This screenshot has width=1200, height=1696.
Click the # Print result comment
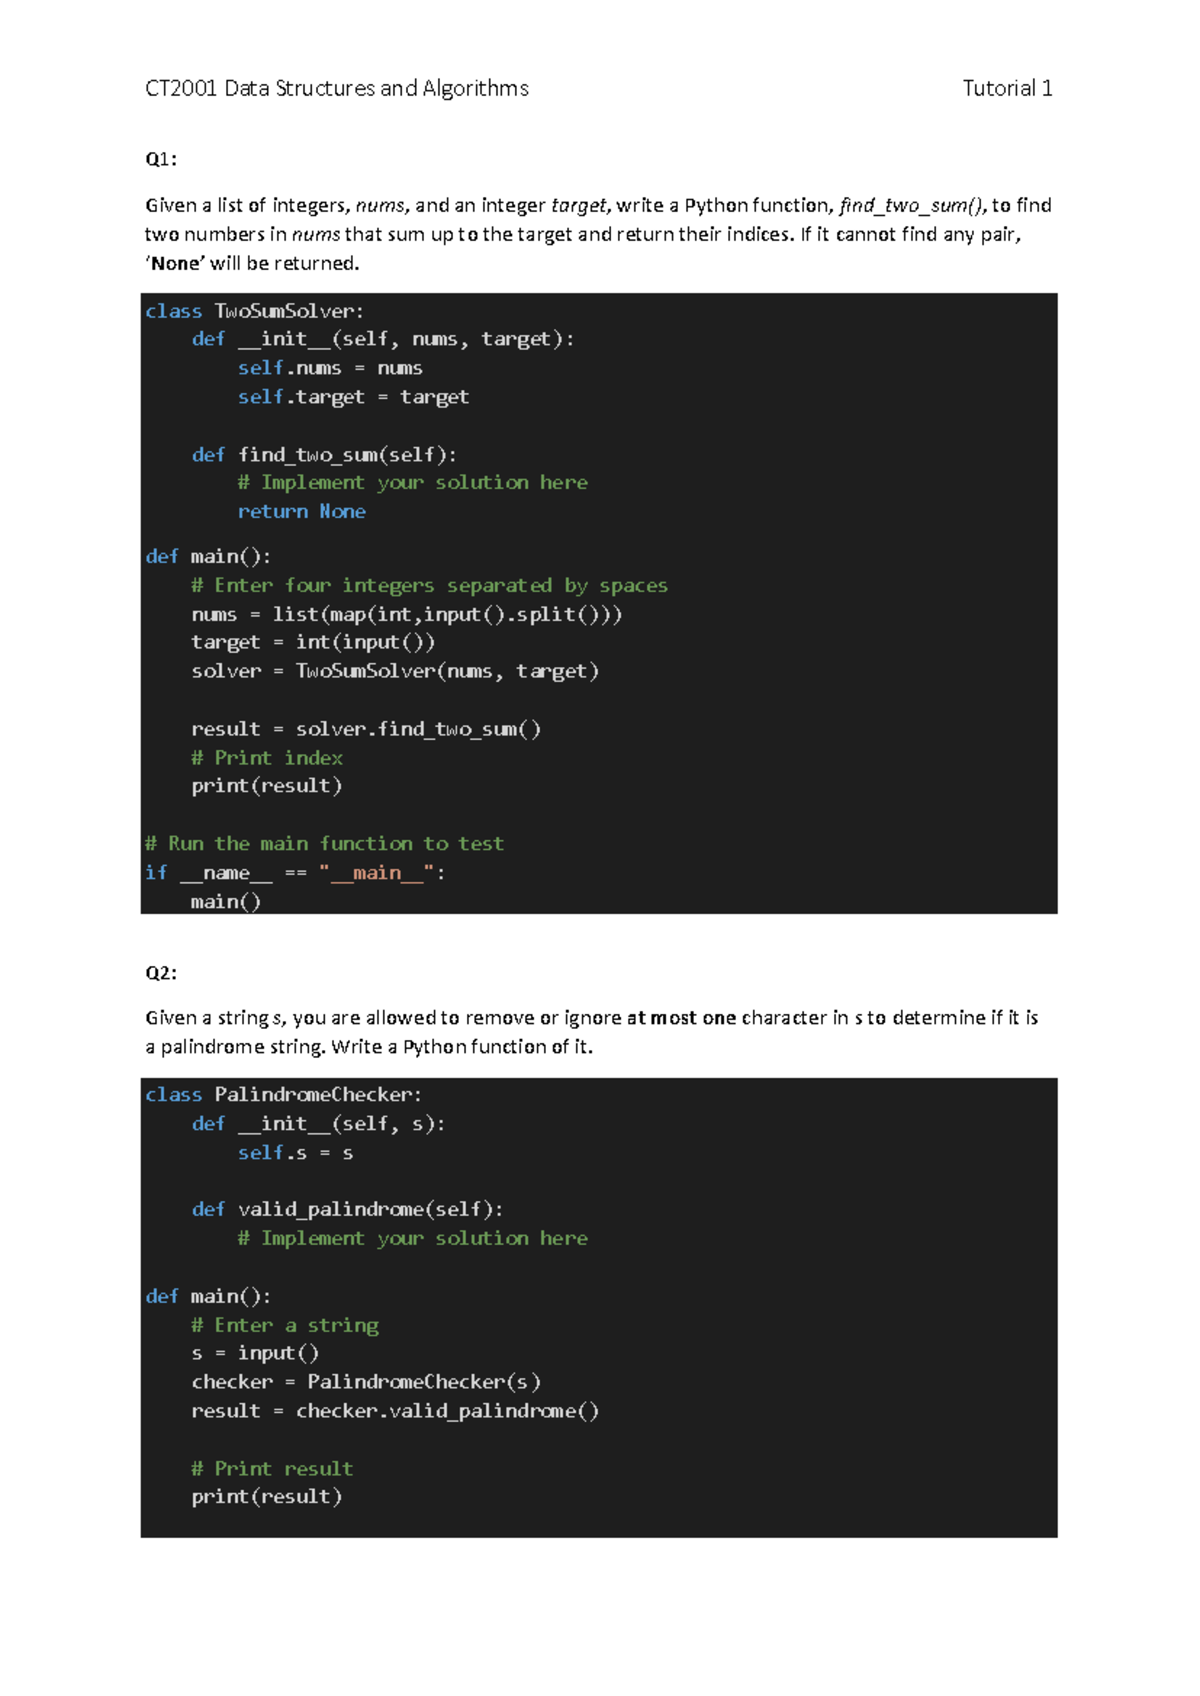pos(272,1469)
